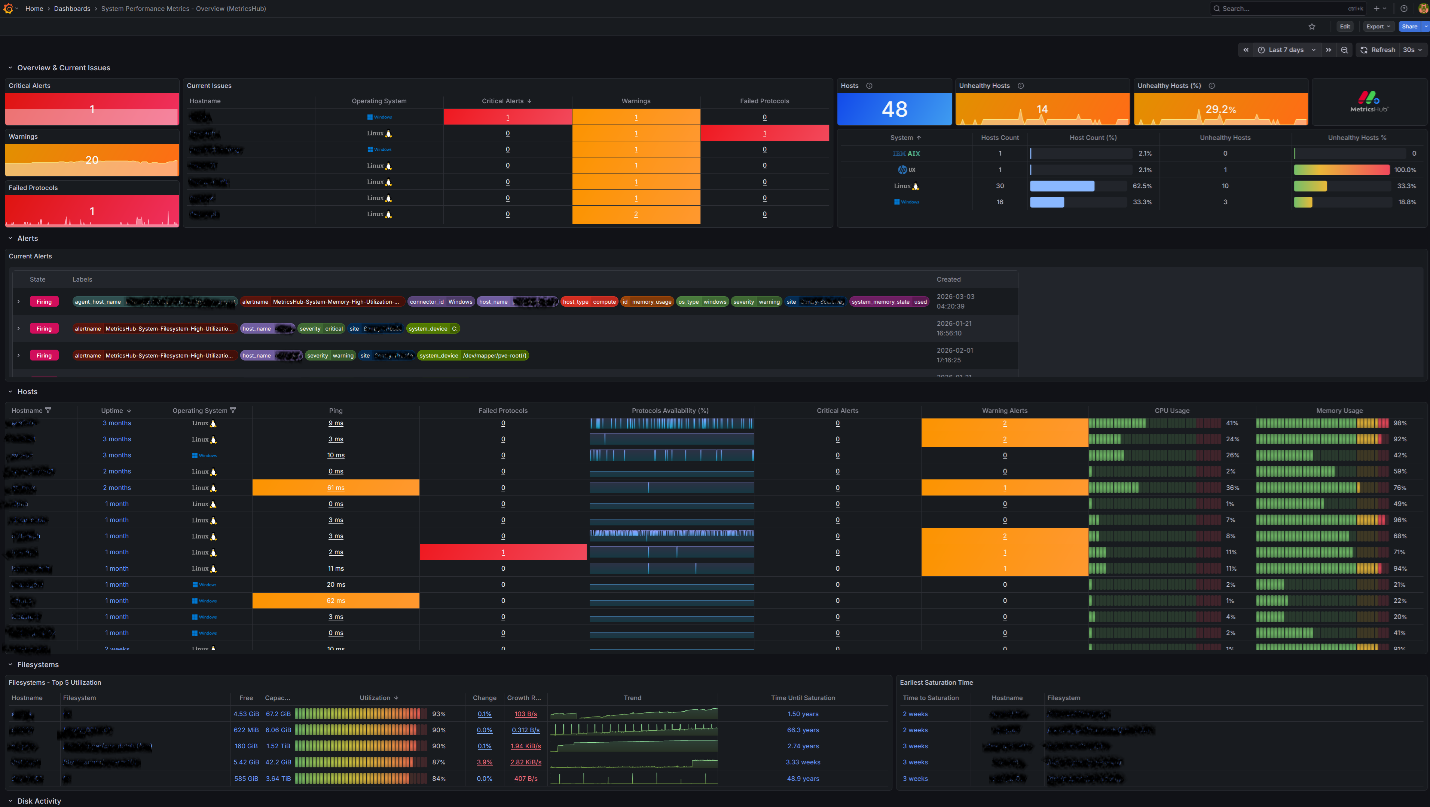Collapse the Alerts section row

coord(10,239)
